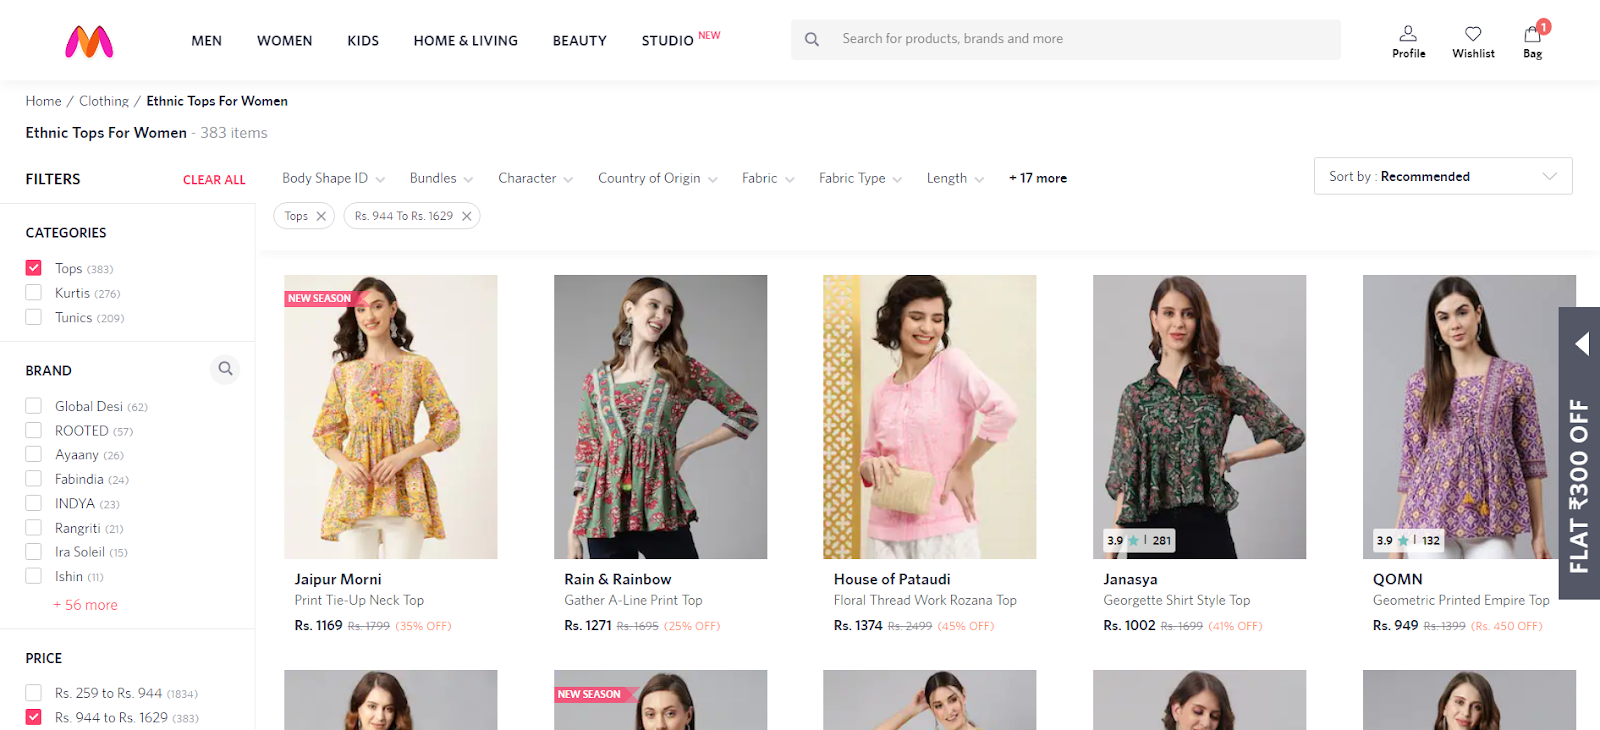
Task: Go to Home breadcrumb link
Action: click(44, 101)
